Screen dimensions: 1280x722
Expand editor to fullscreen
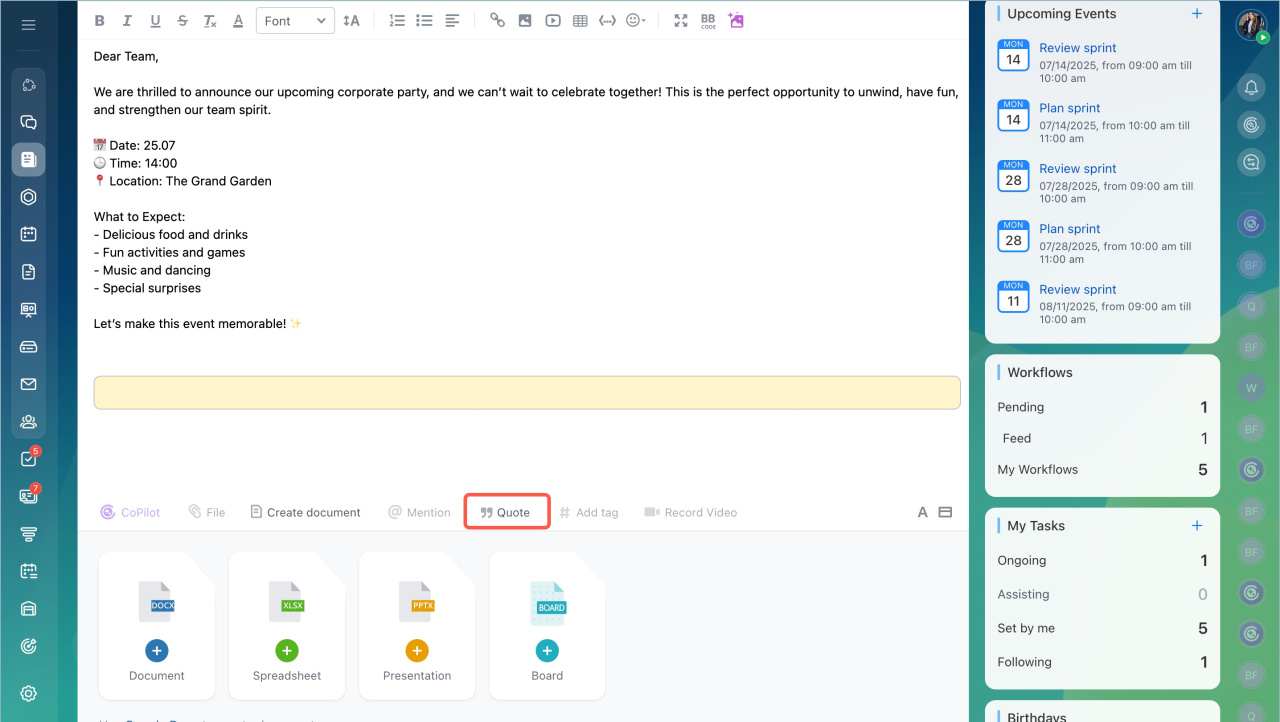pyautogui.click(x=681, y=21)
